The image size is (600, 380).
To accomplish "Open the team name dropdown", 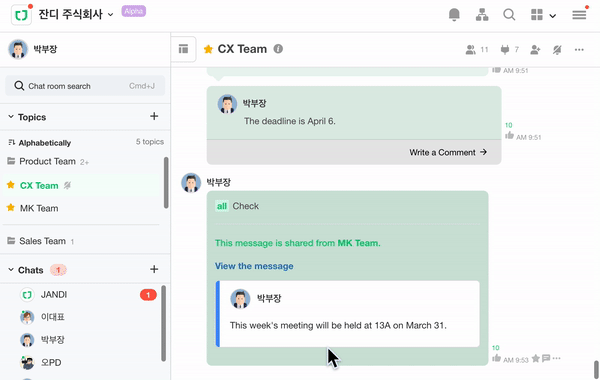I will [x=110, y=15].
